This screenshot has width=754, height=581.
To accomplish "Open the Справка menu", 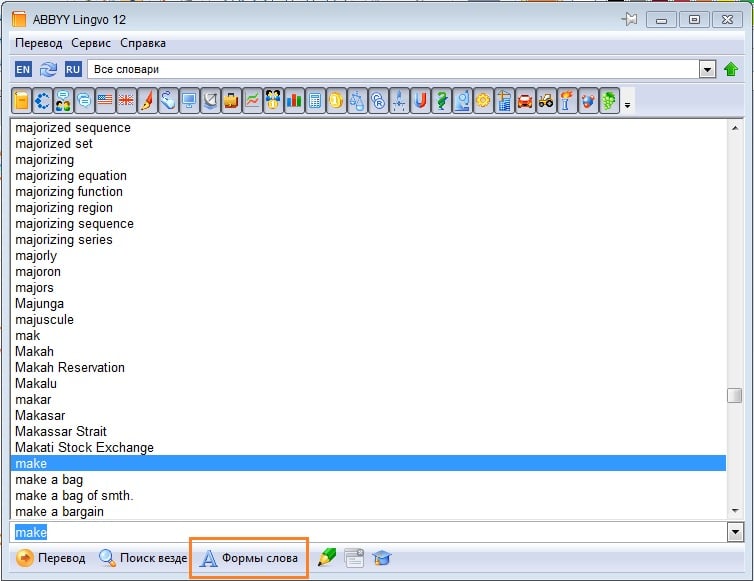I will coord(143,43).
